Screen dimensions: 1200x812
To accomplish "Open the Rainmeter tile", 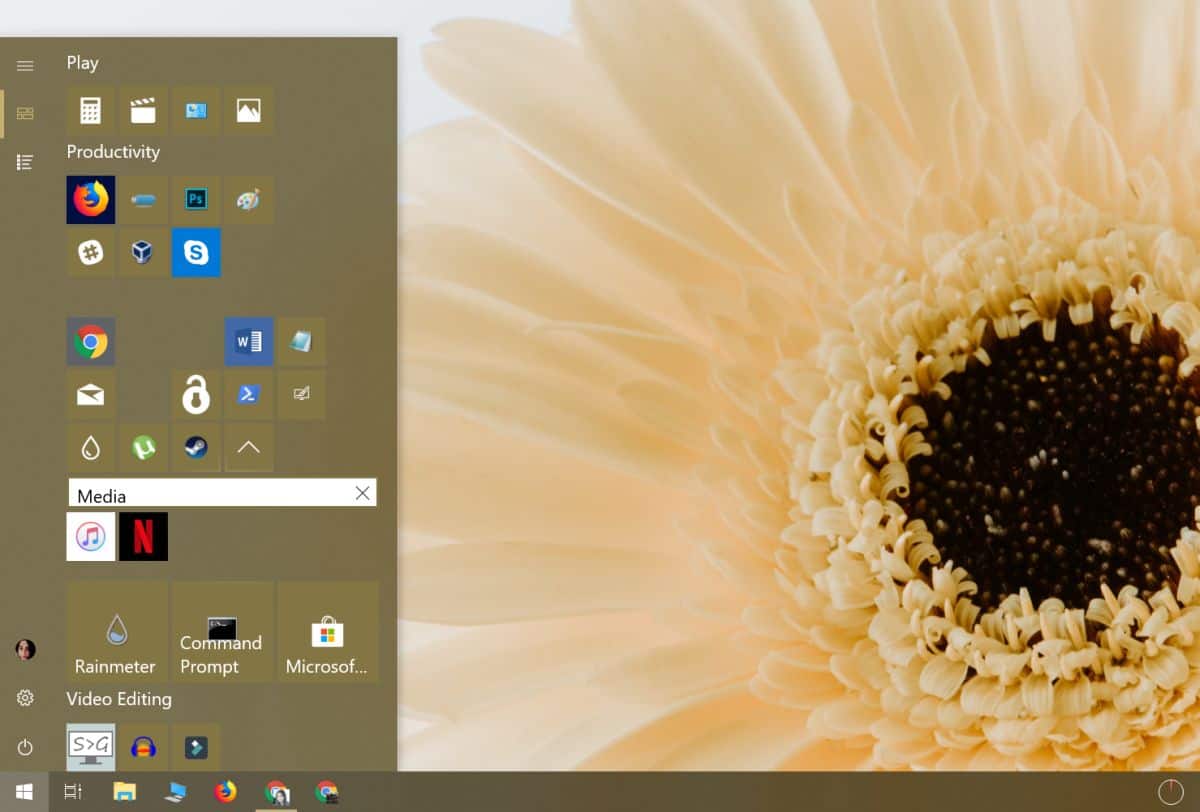I will 117,632.
